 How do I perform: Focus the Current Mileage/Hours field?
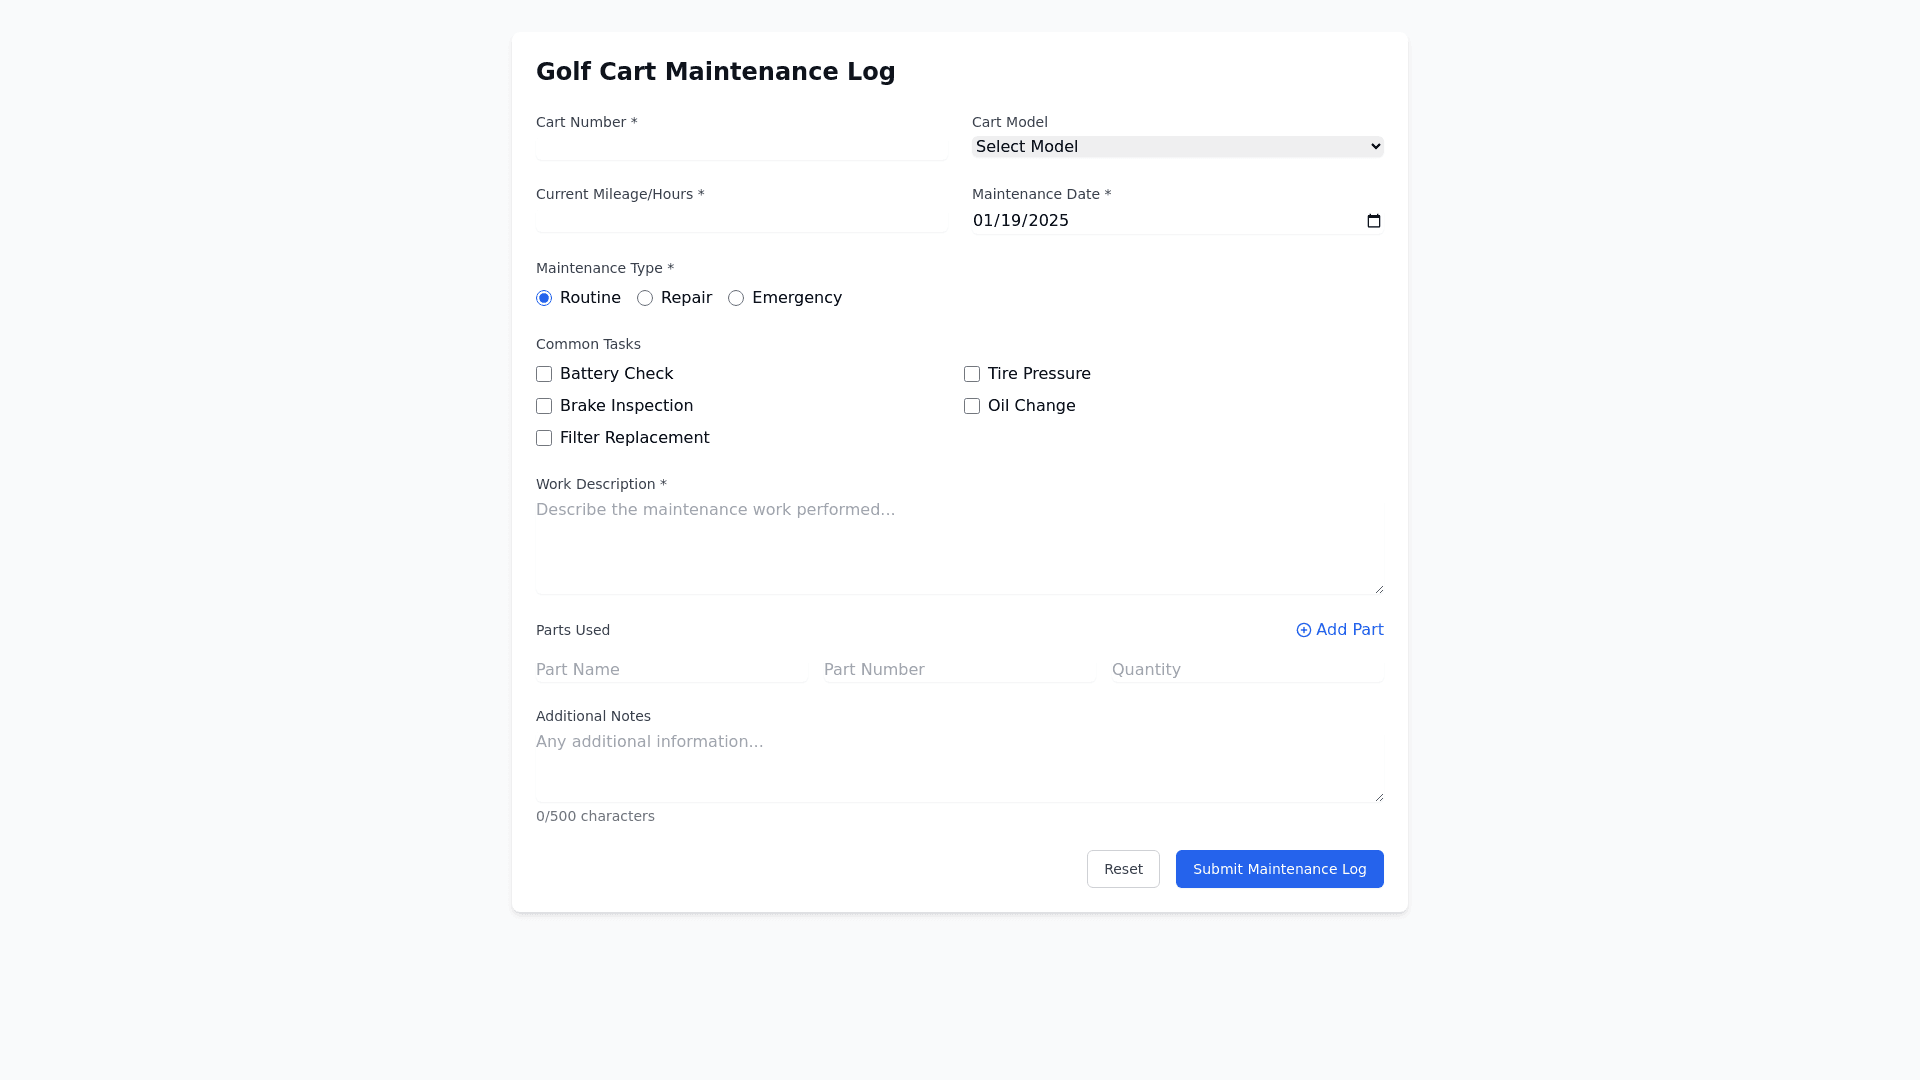(x=741, y=220)
